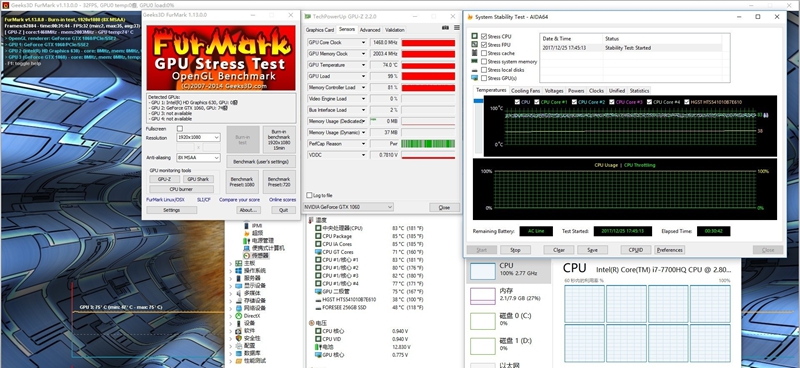This screenshot has width=800, height=368.
Task: Click the 数据库 database icon in tree
Action: click(239, 353)
